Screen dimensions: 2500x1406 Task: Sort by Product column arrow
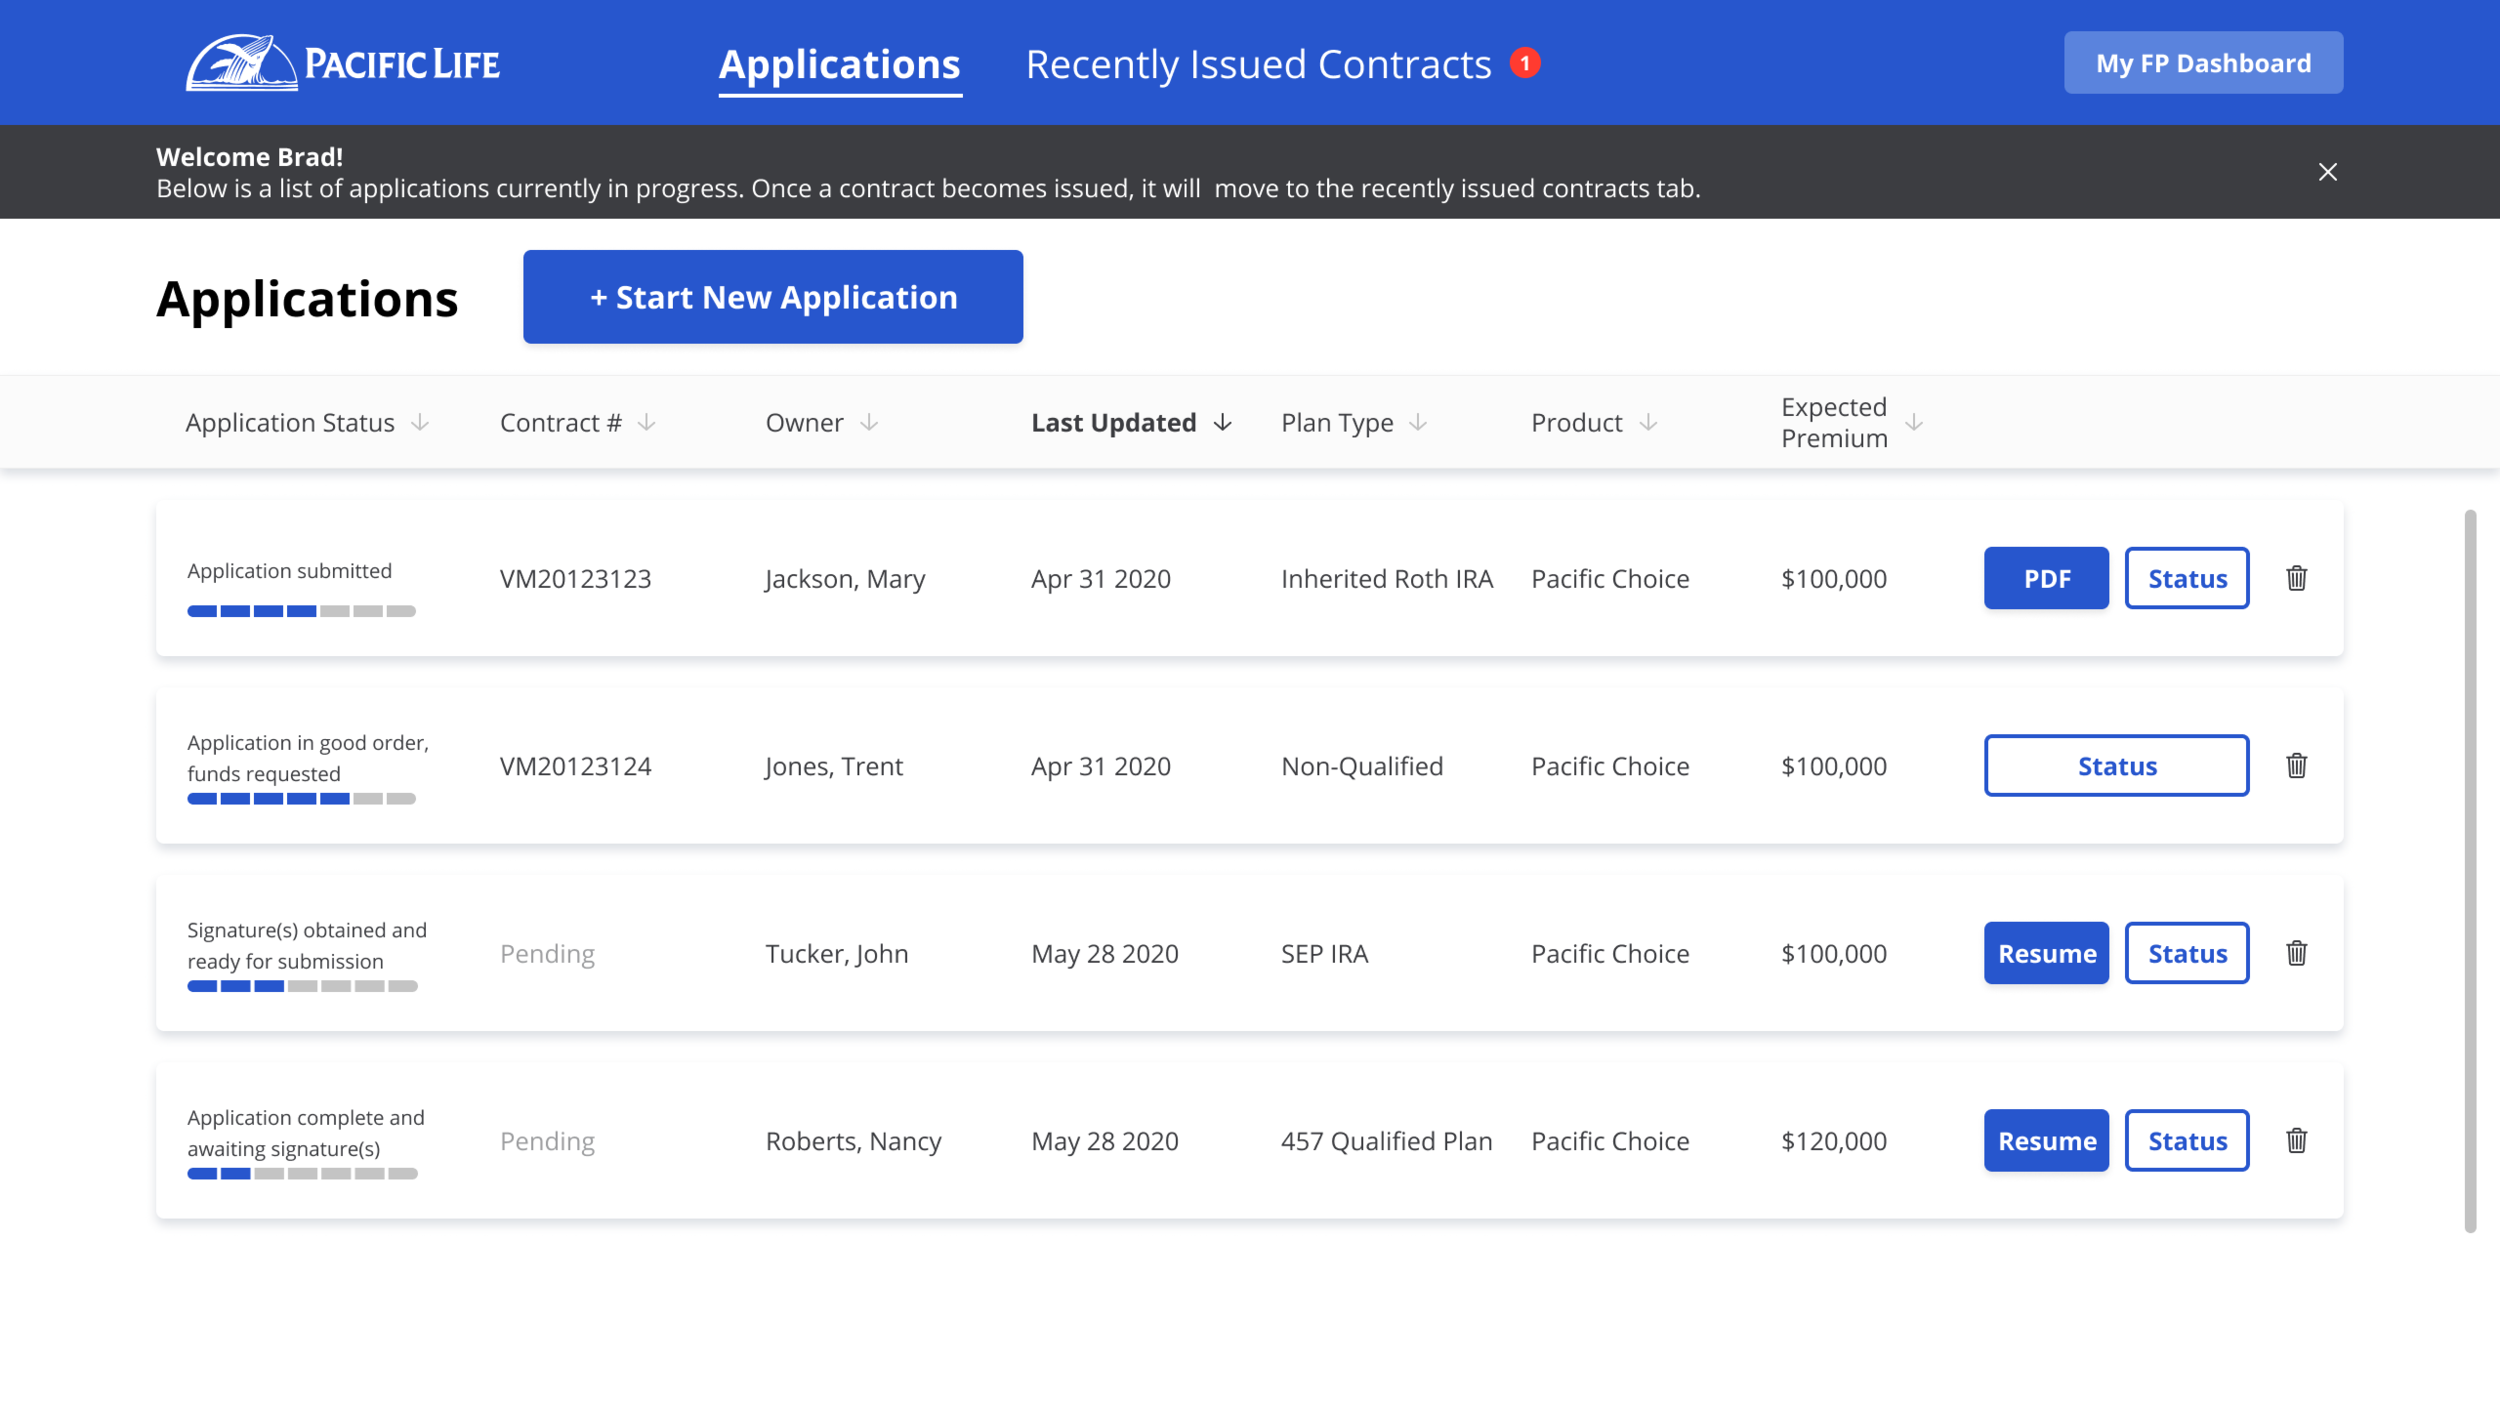[x=1648, y=422]
